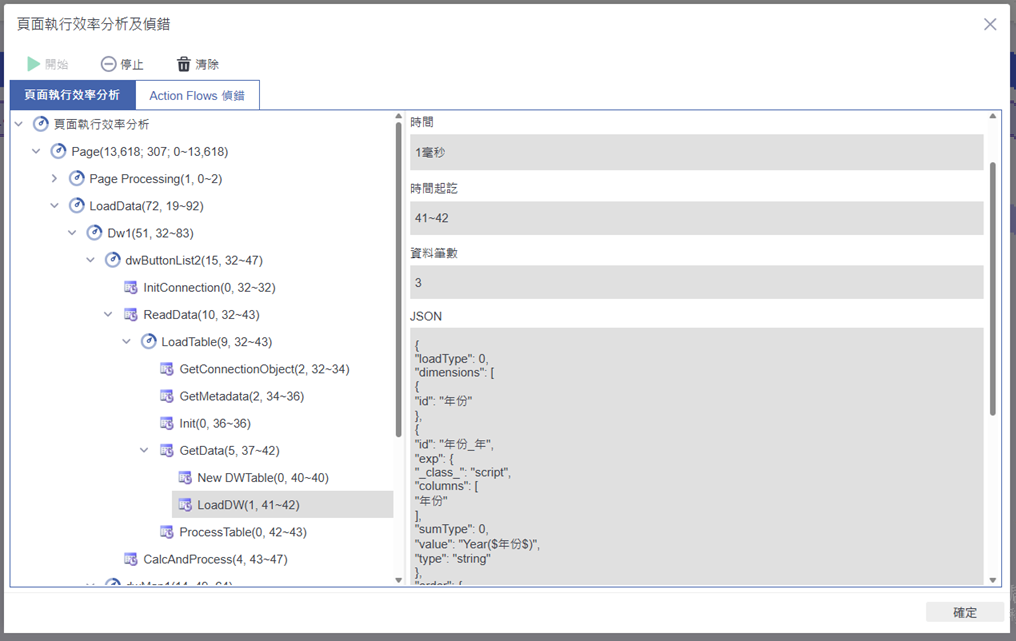Click the timer icon next to LoadData

coord(77,206)
